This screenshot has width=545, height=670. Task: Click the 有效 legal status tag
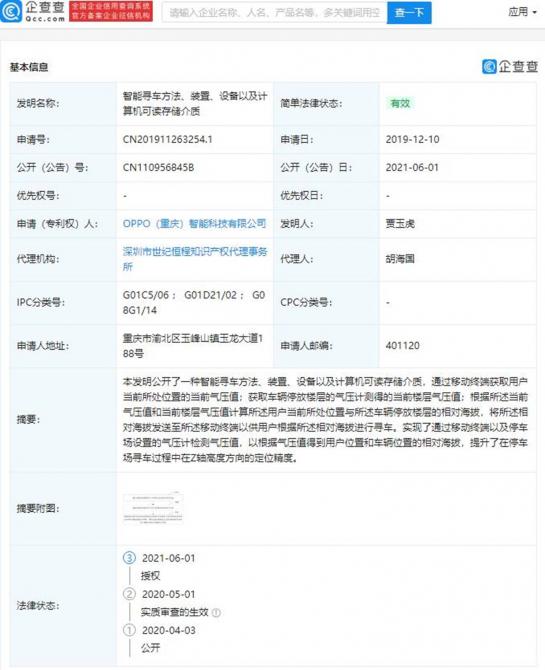tap(400, 103)
